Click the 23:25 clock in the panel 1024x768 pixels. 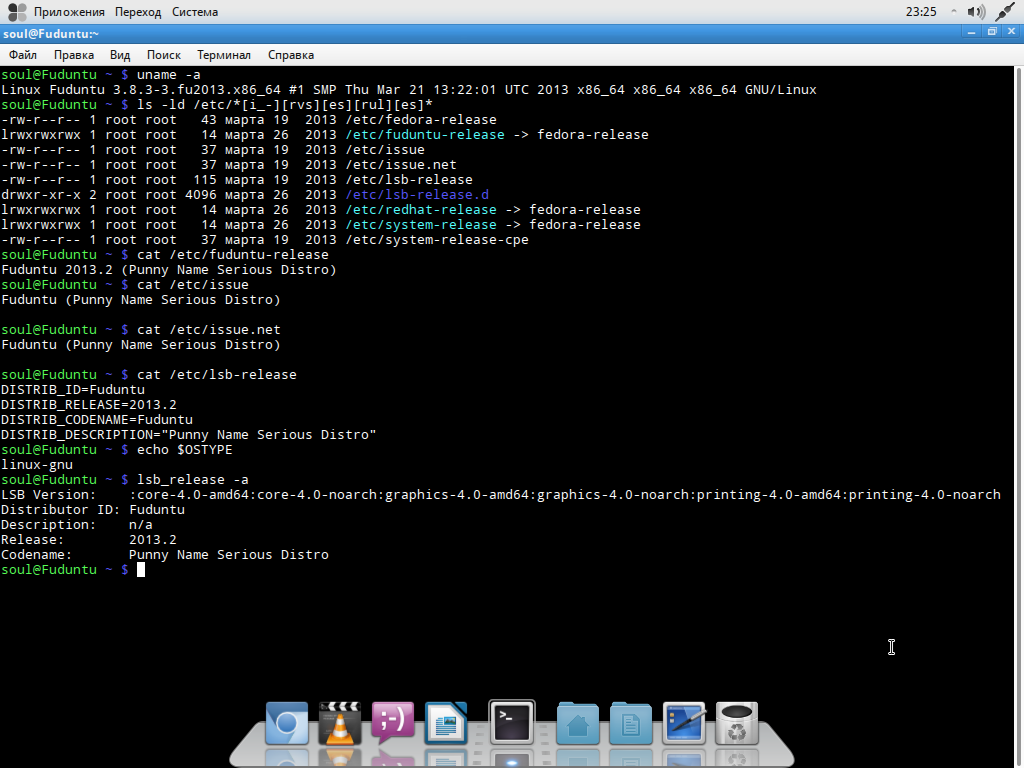click(x=921, y=12)
